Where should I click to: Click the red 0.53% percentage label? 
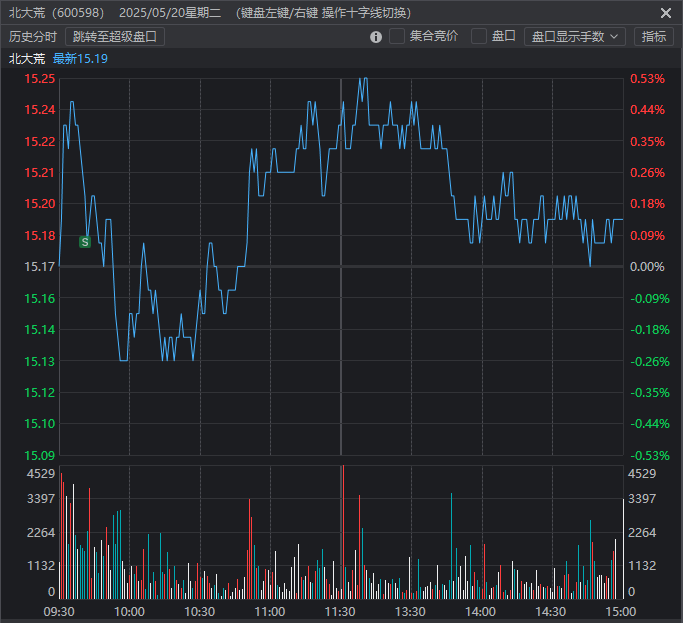648,79
